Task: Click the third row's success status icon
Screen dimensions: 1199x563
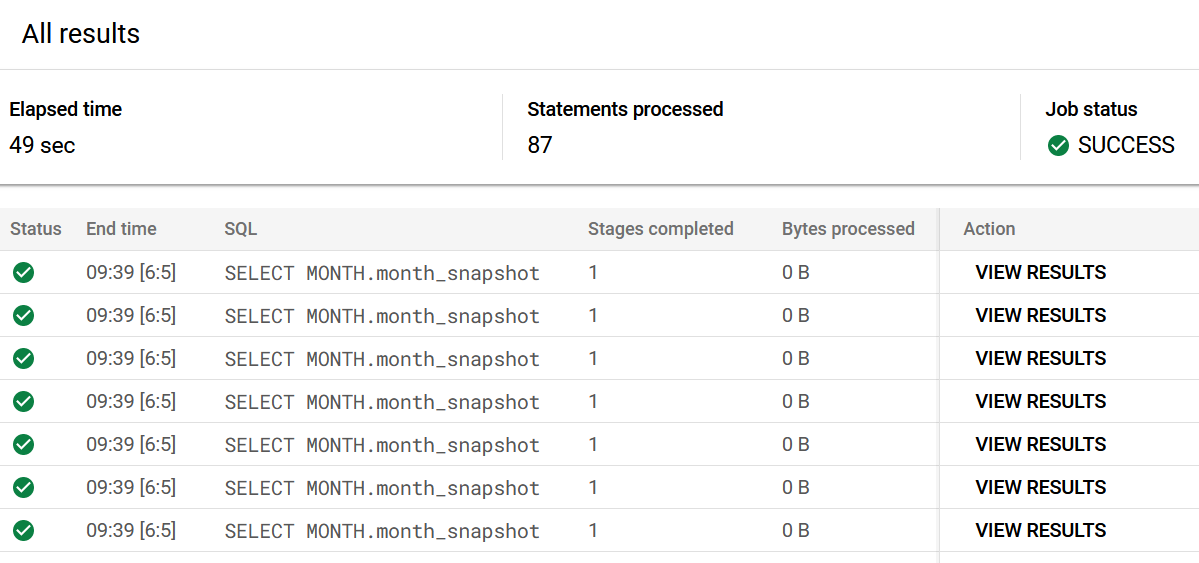Action: (24, 358)
